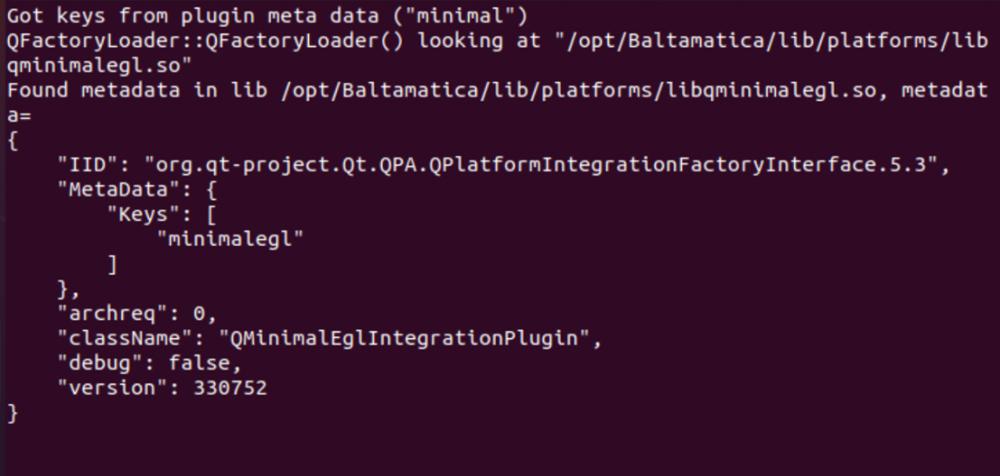Image resolution: width=1000 pixels, height=476 pixels.
Task: Click the "debug" key
Action: 98,362
